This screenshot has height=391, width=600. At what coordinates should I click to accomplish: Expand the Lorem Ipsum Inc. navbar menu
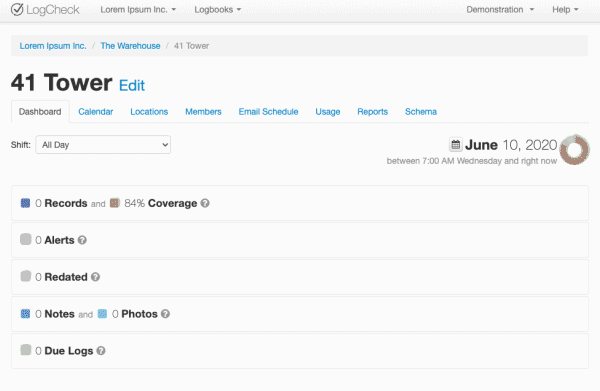pyautogui.click(x=138, y=10)
